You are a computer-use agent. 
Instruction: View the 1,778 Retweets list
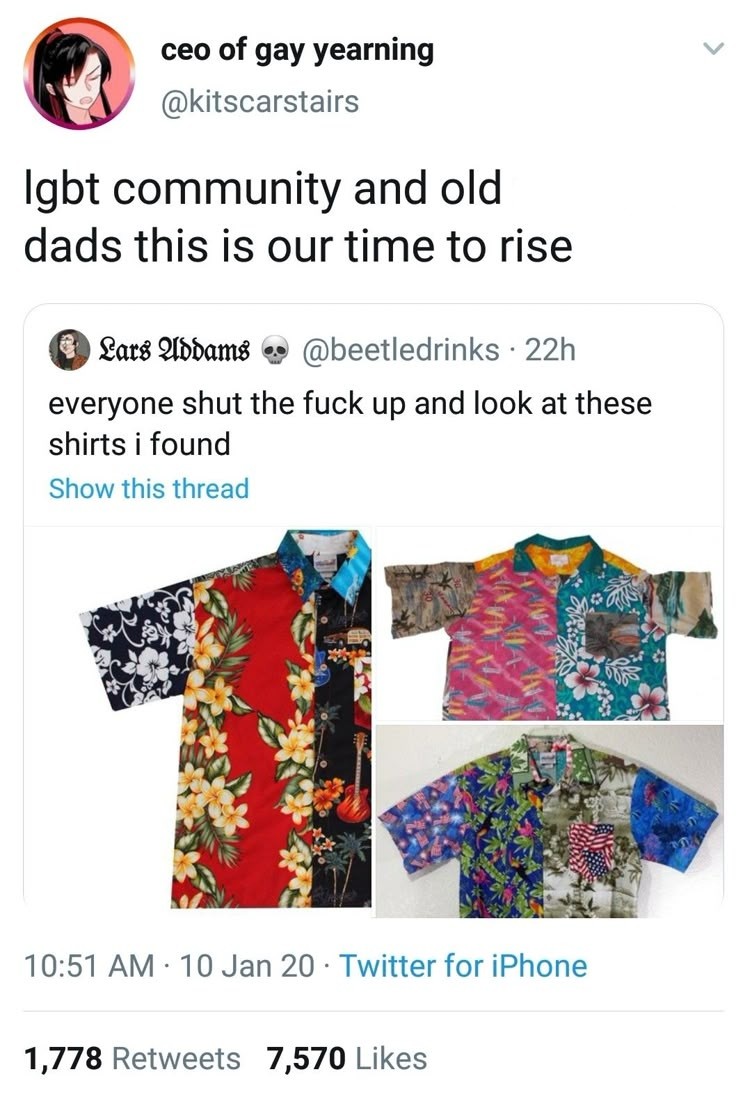click(132, 1058)
